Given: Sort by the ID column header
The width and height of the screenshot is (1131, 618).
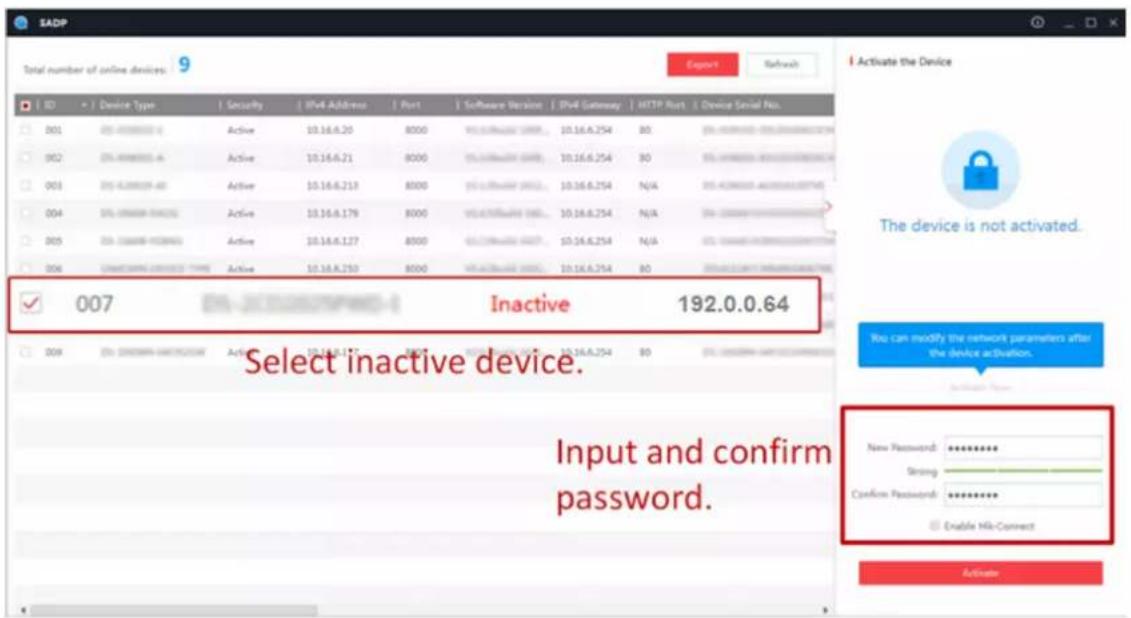Looking at the screenshot, I should [x=50, y=105].
